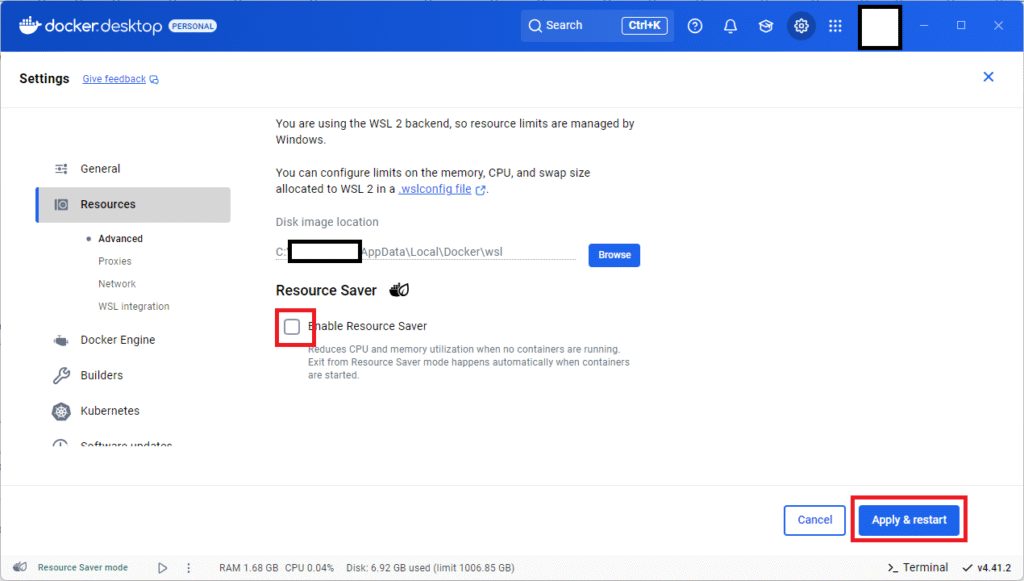Viewport: 1024px width, 581px height.
Task: Click the Resource Saver mode whale status icon
Action: pos(20,567)
